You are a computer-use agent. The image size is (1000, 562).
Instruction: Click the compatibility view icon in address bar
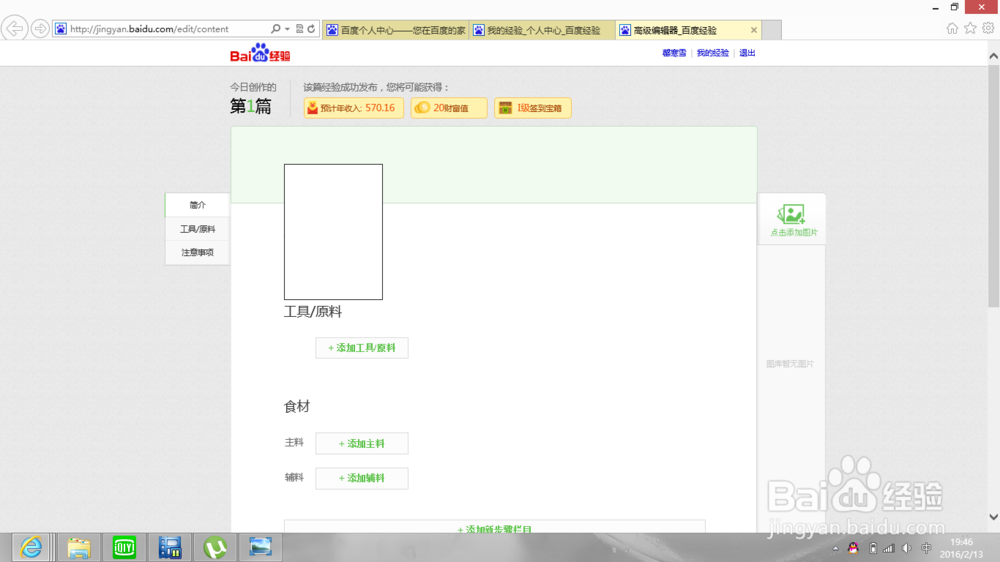click(x=300, y=29)
